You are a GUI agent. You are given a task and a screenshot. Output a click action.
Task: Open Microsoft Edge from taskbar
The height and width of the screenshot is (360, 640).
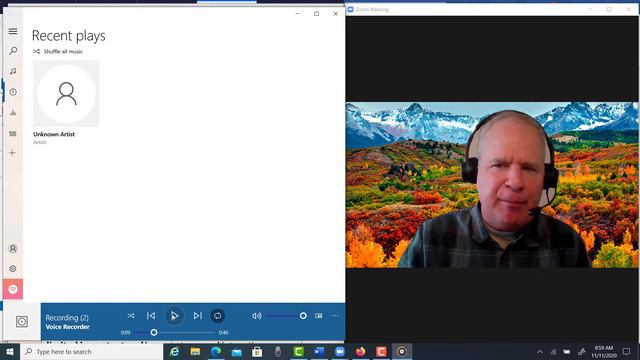216,351
